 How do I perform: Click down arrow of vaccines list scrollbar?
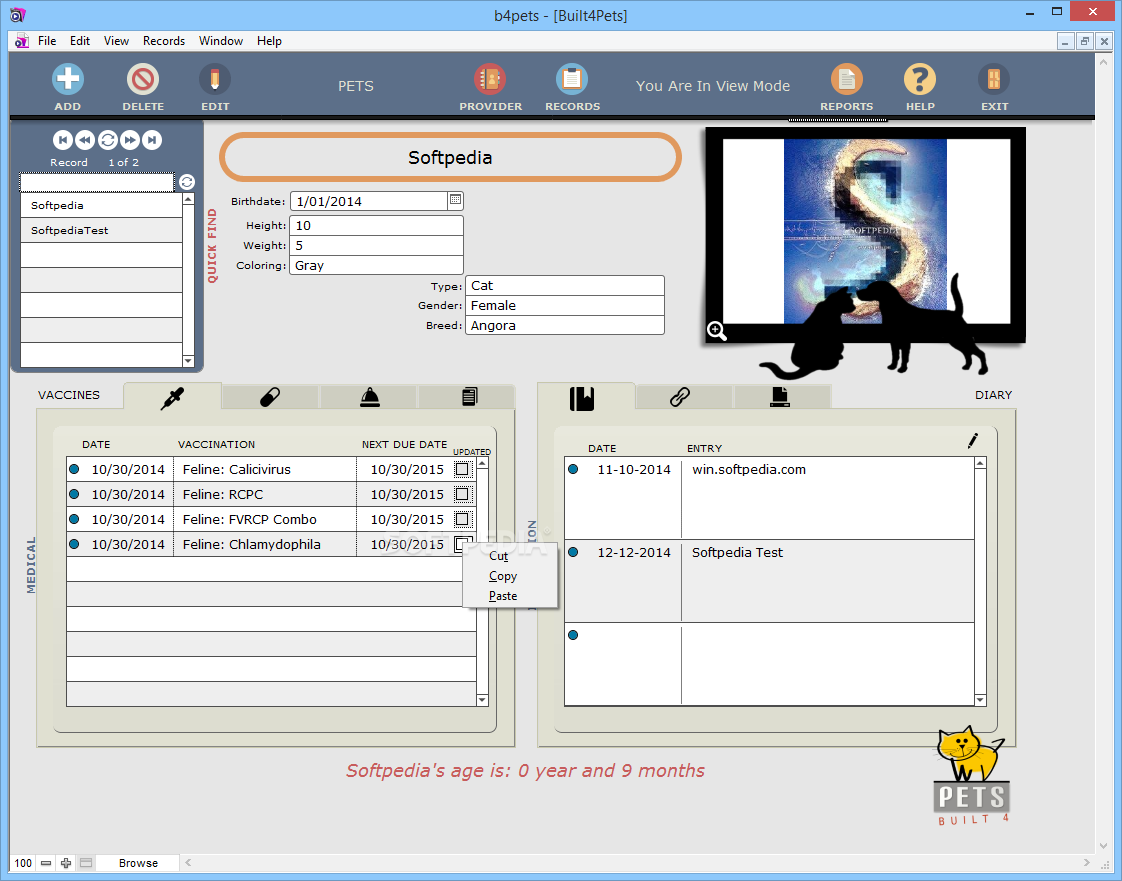click(482, 700)
